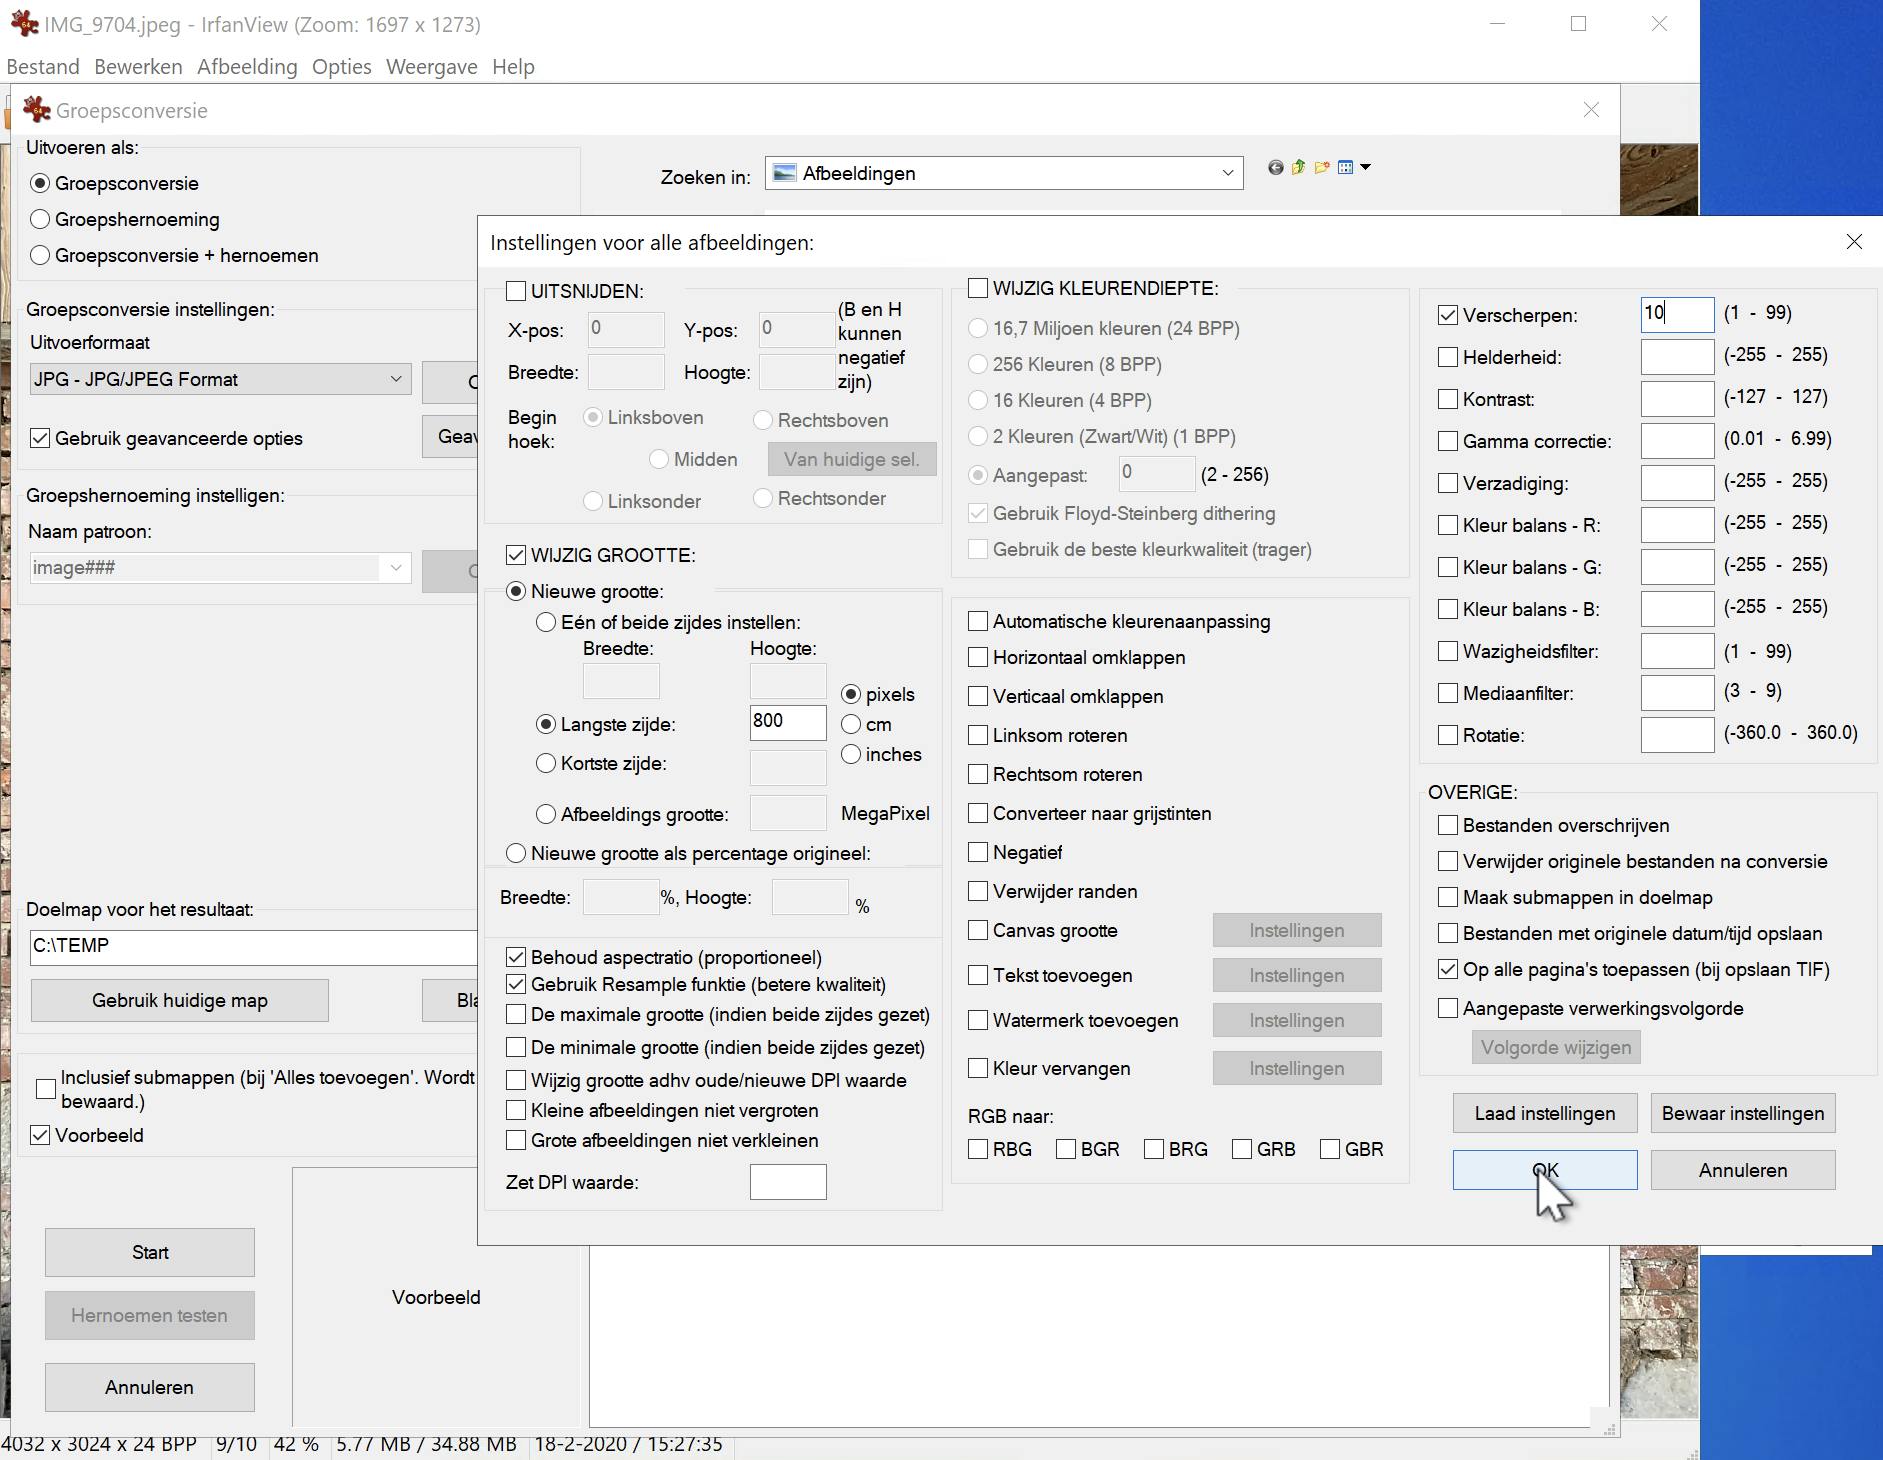Click the Groepsconversie dialog title icon

(37, 110)
